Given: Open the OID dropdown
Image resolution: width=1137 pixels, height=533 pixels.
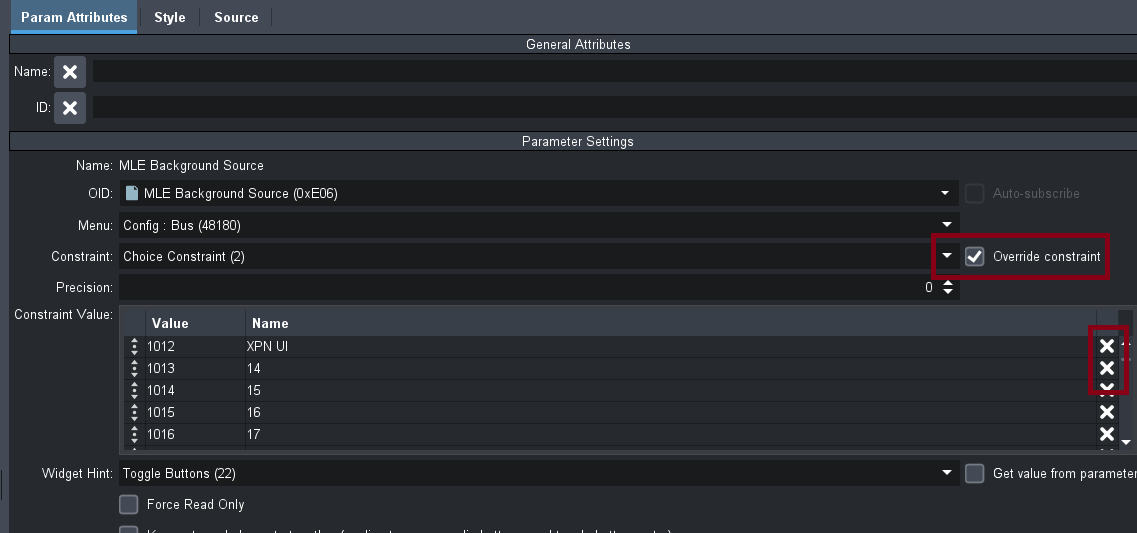Looking at the screenshot, I should coord(945,193).
